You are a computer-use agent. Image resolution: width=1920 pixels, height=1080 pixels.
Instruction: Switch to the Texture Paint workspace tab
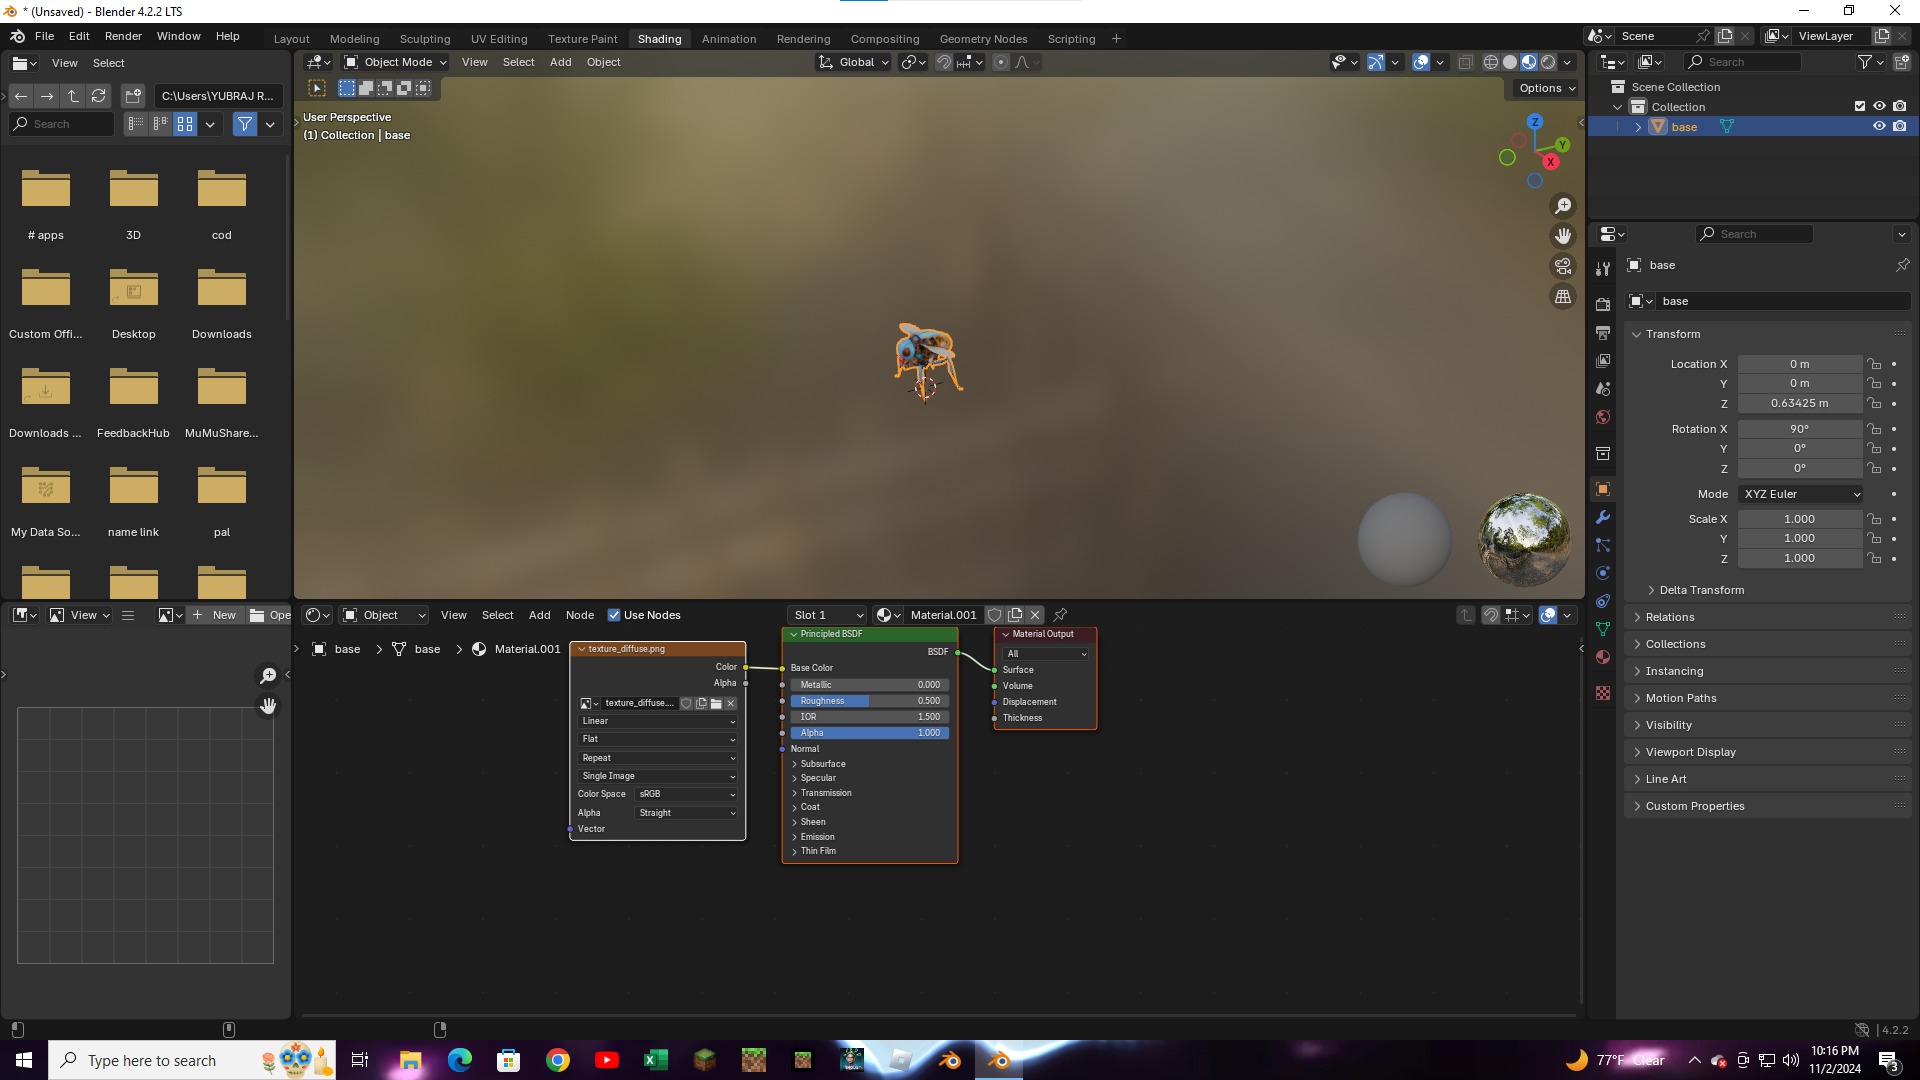tap(582, 39)
